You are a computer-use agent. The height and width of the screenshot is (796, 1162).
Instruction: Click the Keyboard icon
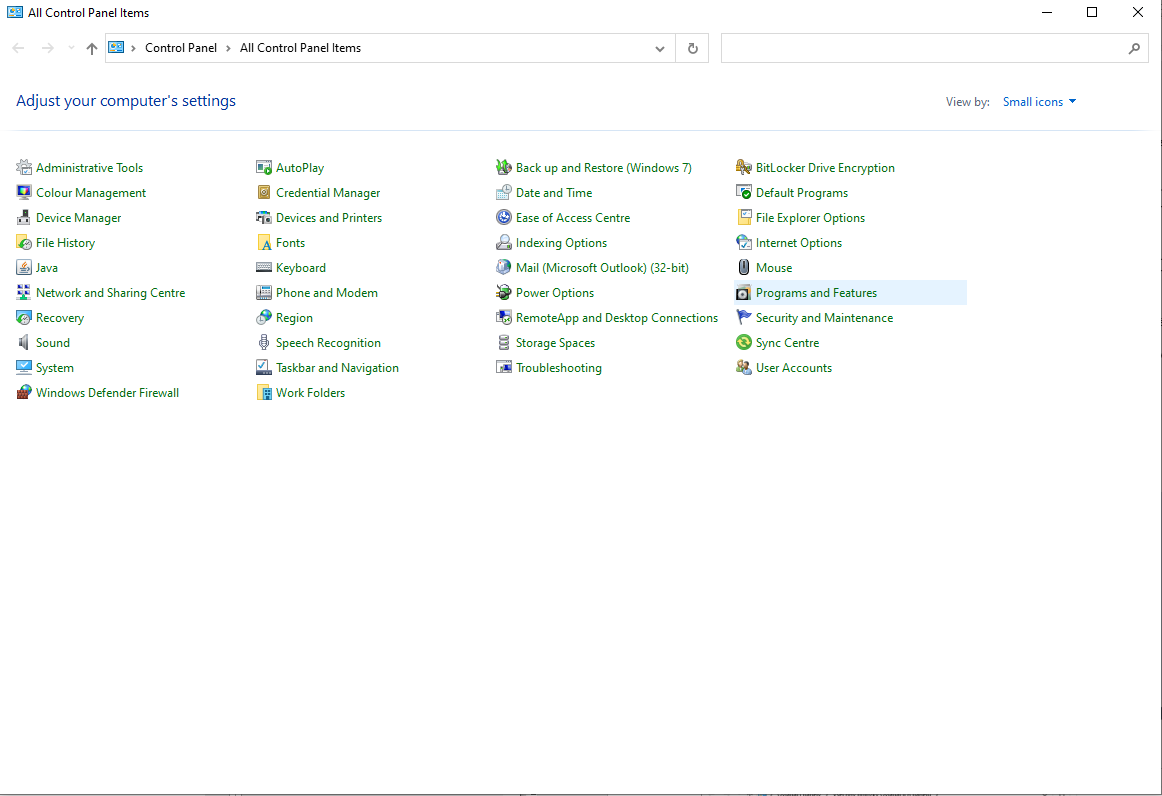coord(264,268)
